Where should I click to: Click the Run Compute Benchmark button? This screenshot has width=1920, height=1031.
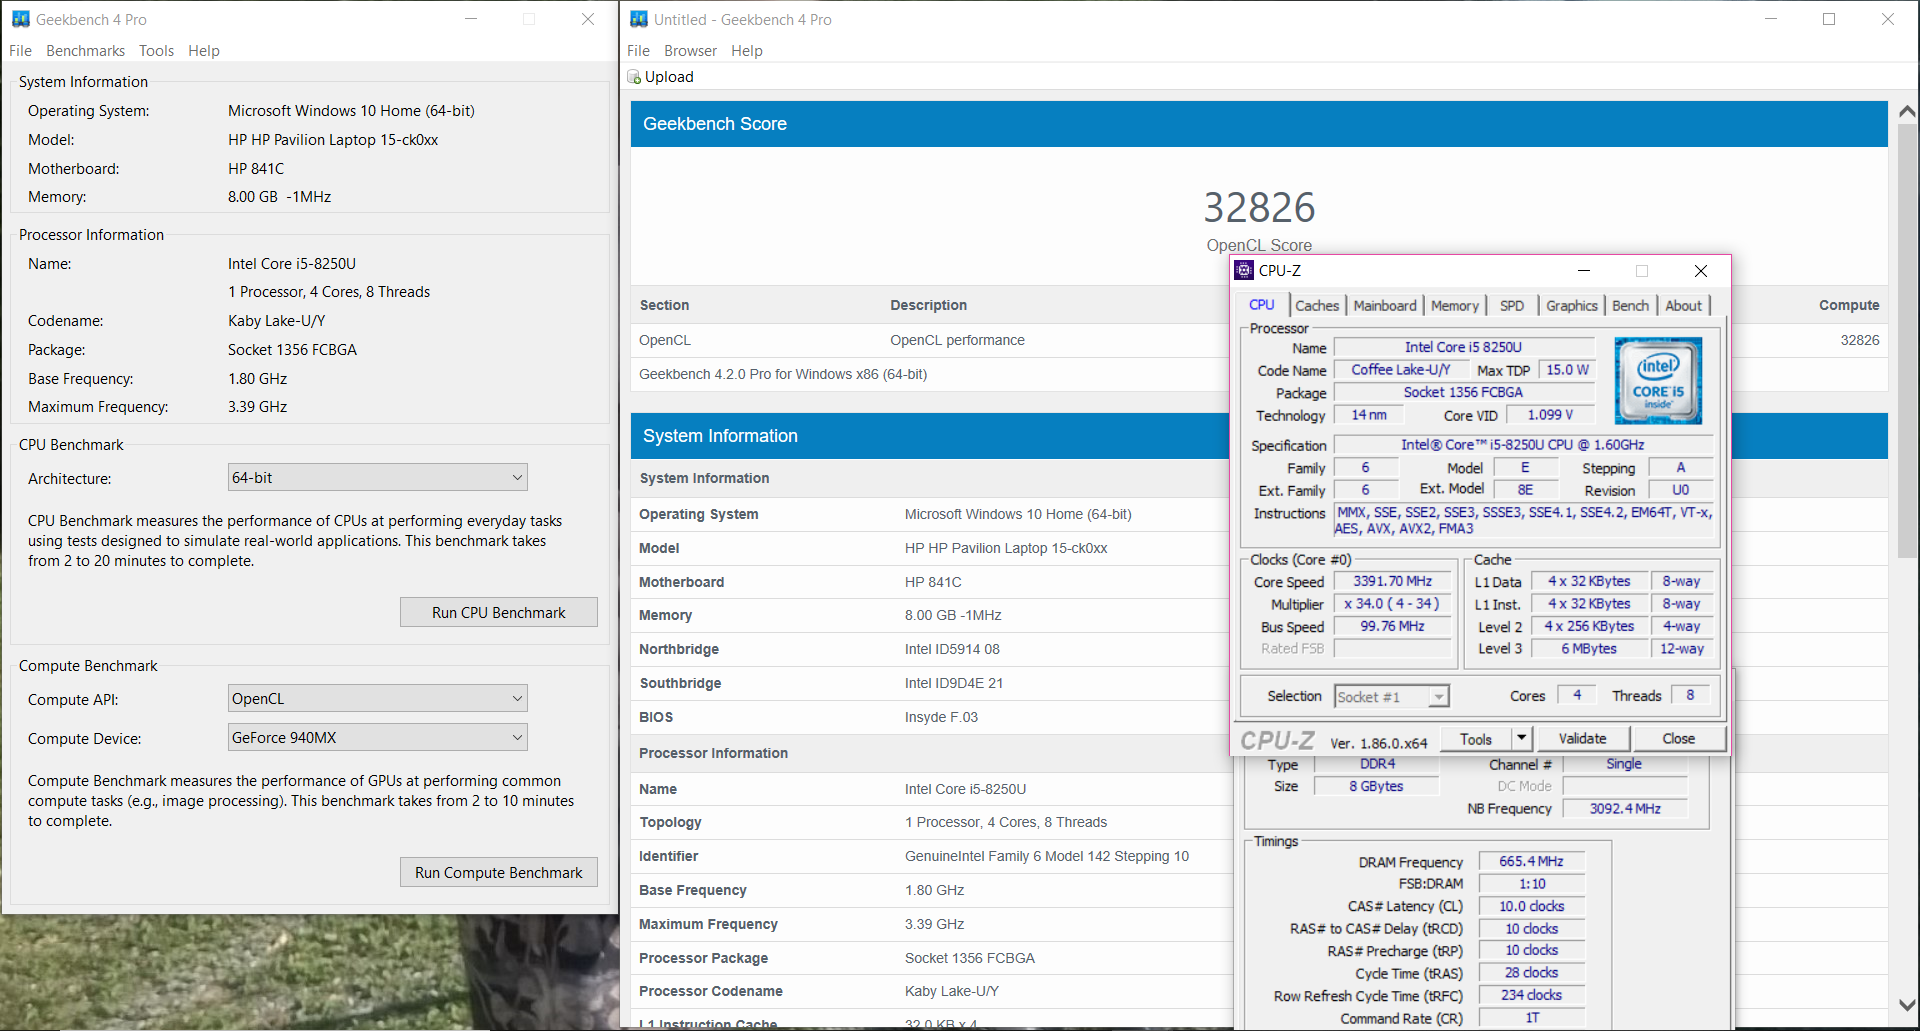click(x=499, y=873)
